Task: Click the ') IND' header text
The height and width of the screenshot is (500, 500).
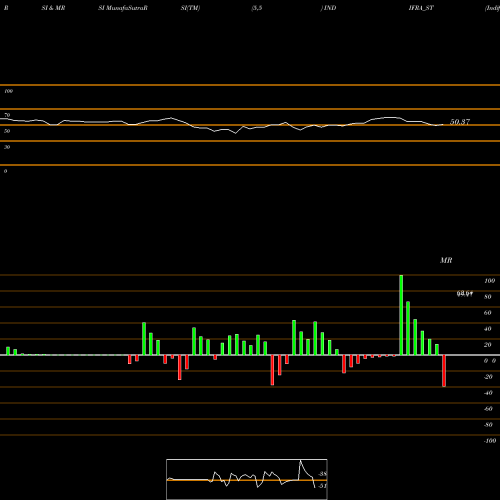Action: [328, 8]
